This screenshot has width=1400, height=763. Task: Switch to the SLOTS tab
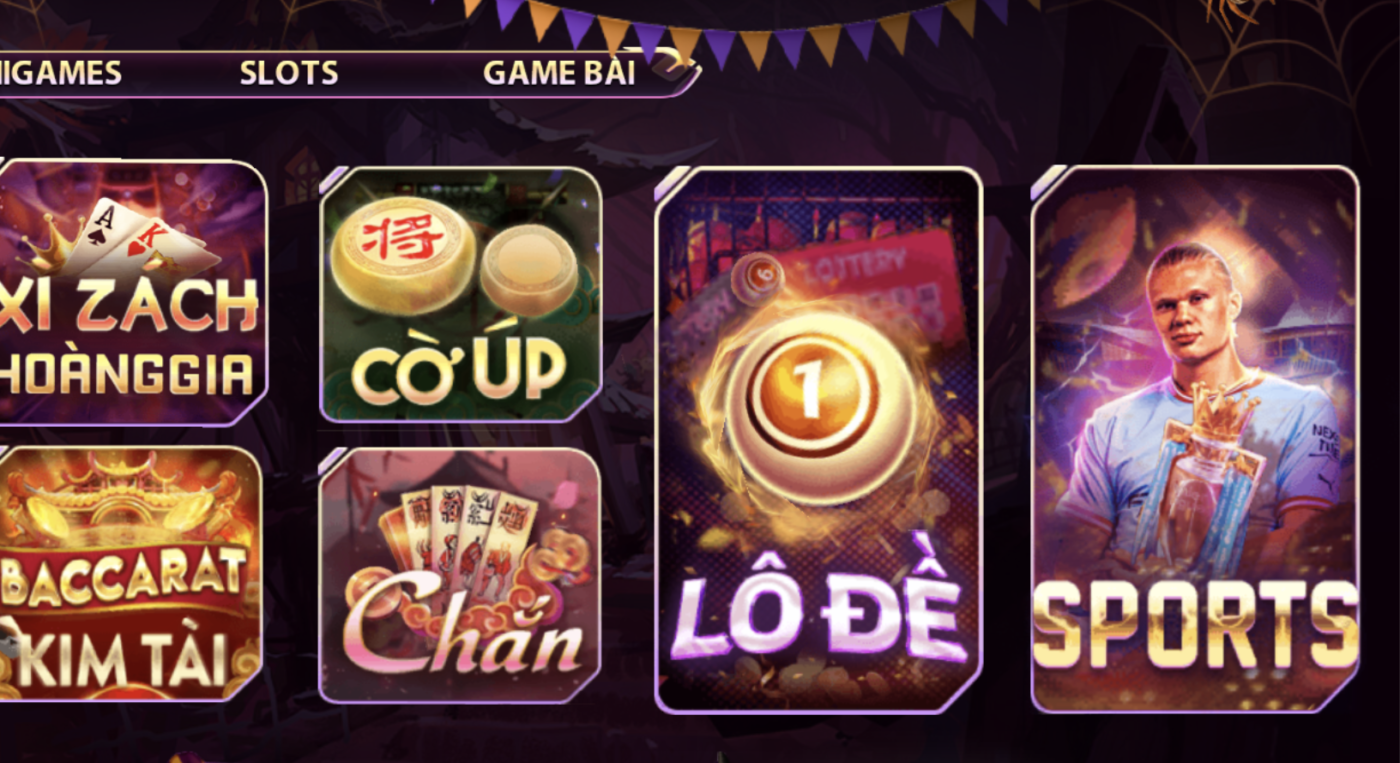(289, 73)
